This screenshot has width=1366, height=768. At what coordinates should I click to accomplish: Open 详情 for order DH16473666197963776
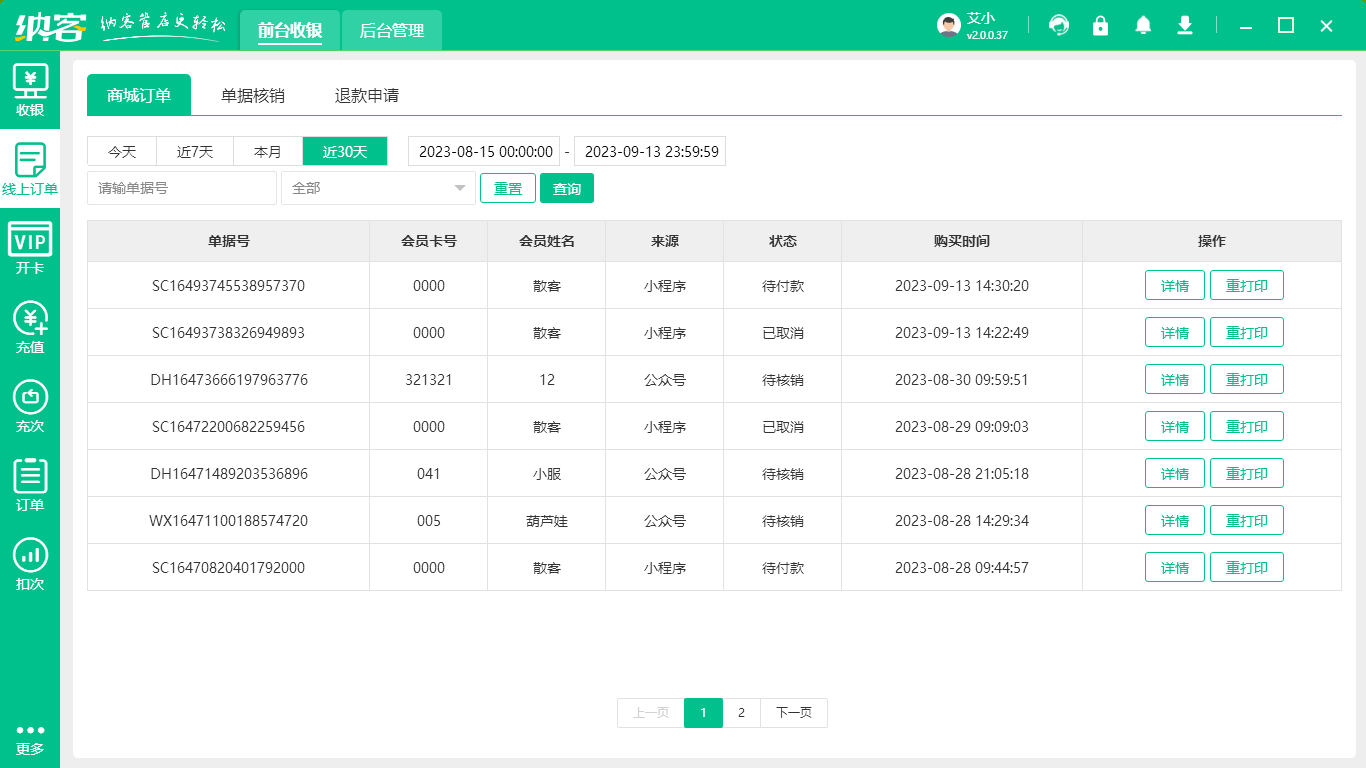tap(1174, 379)
